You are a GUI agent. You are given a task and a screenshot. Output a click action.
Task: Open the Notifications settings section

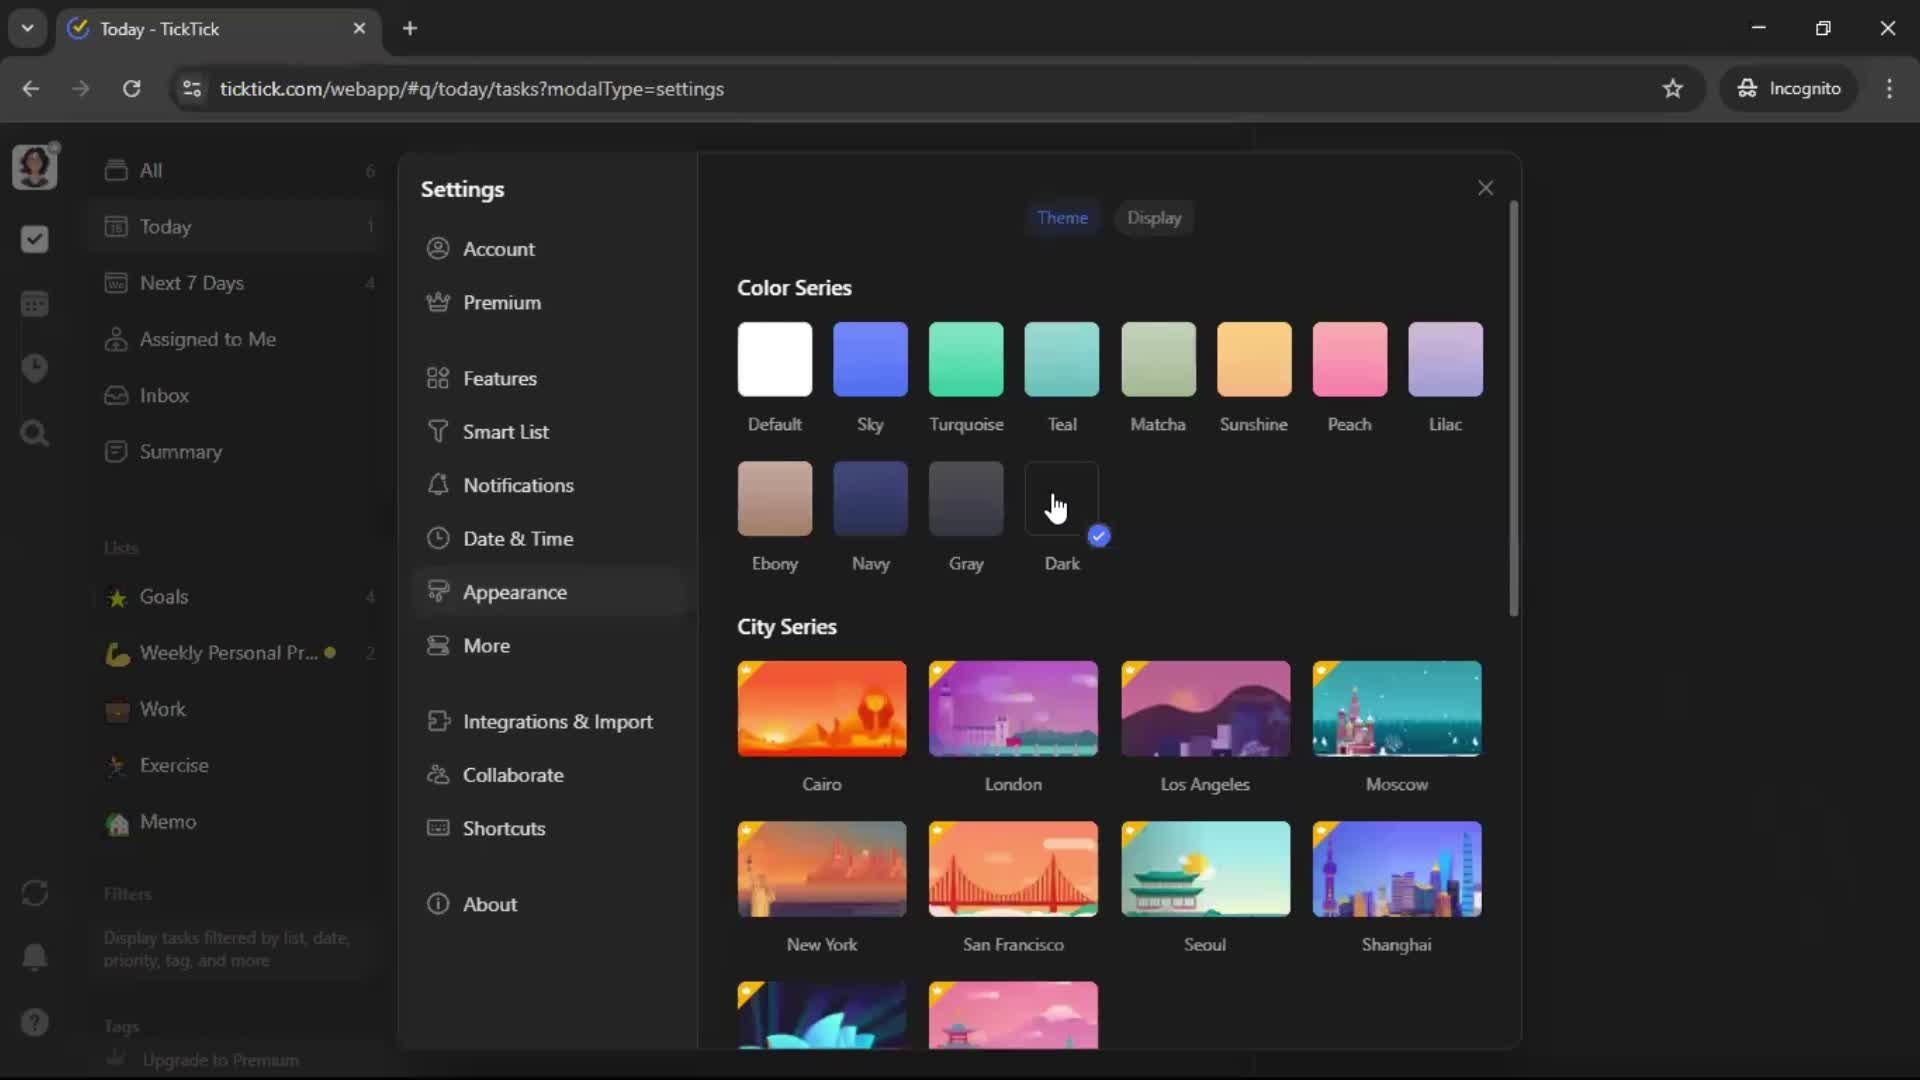pos(517,485)
